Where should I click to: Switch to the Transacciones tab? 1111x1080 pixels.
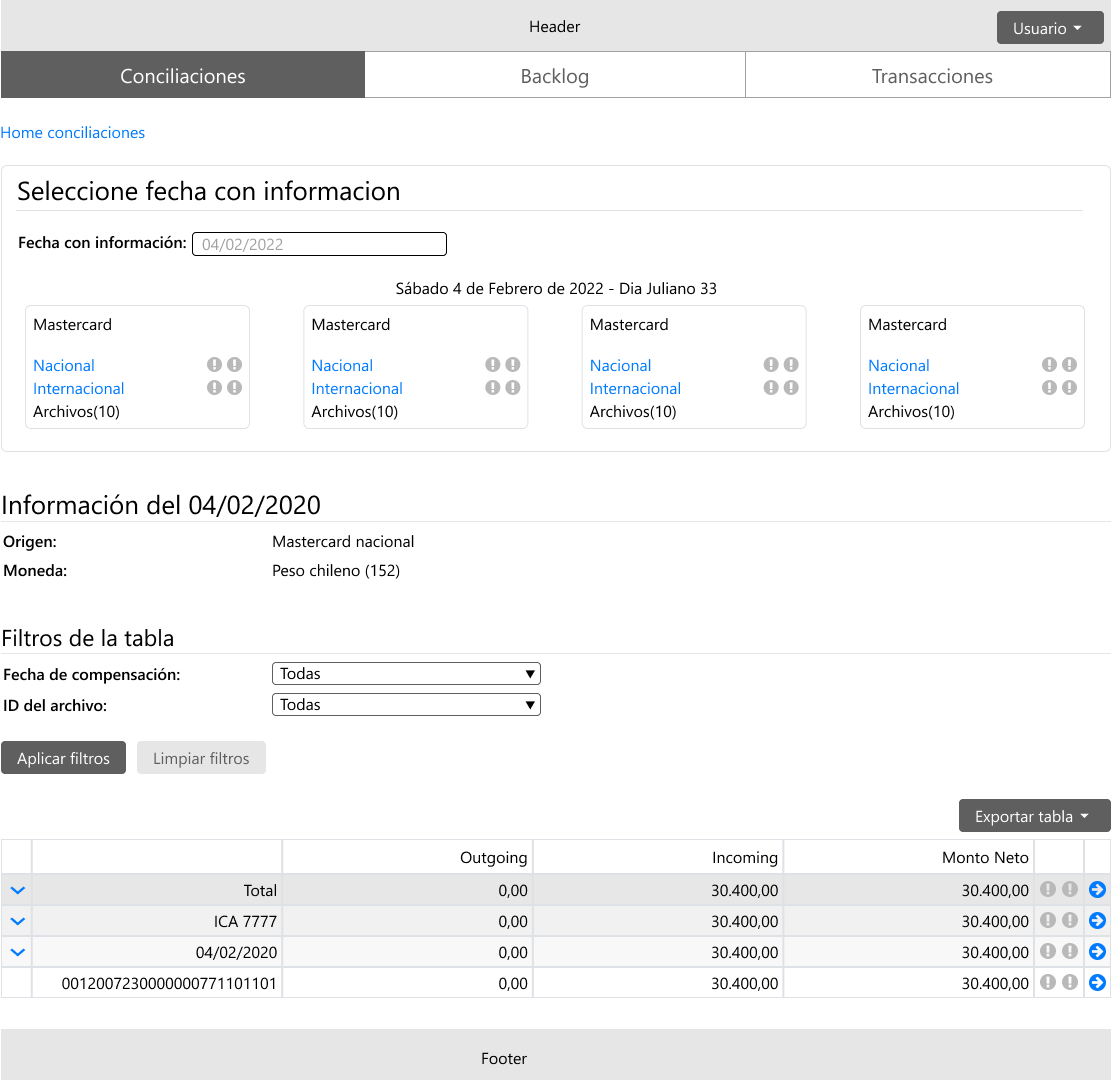coord(931,76)
